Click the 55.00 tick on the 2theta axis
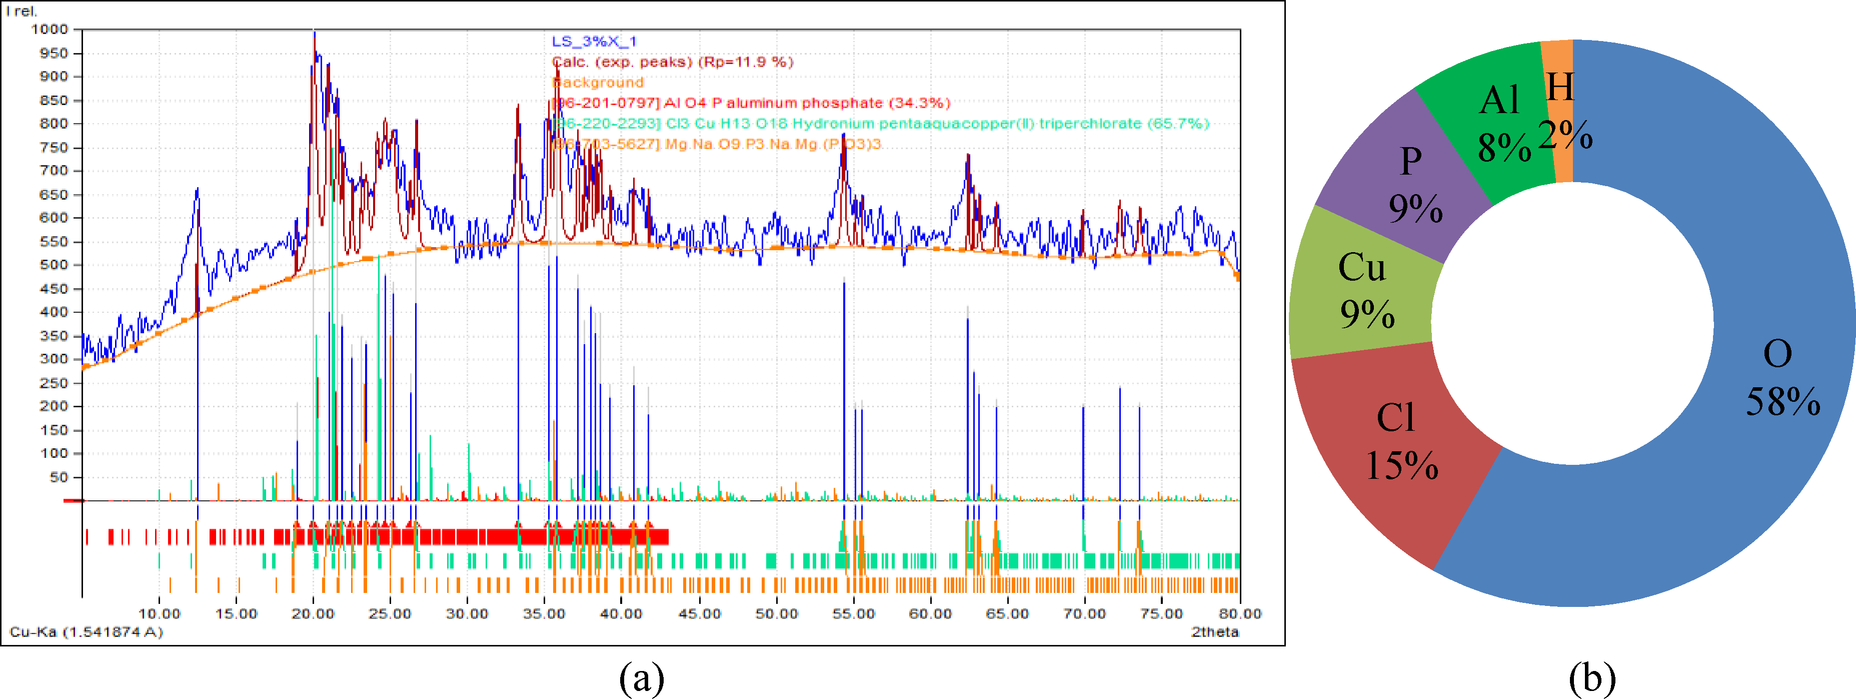Viewport: 1856px width, 699px height. coord(853,614)
